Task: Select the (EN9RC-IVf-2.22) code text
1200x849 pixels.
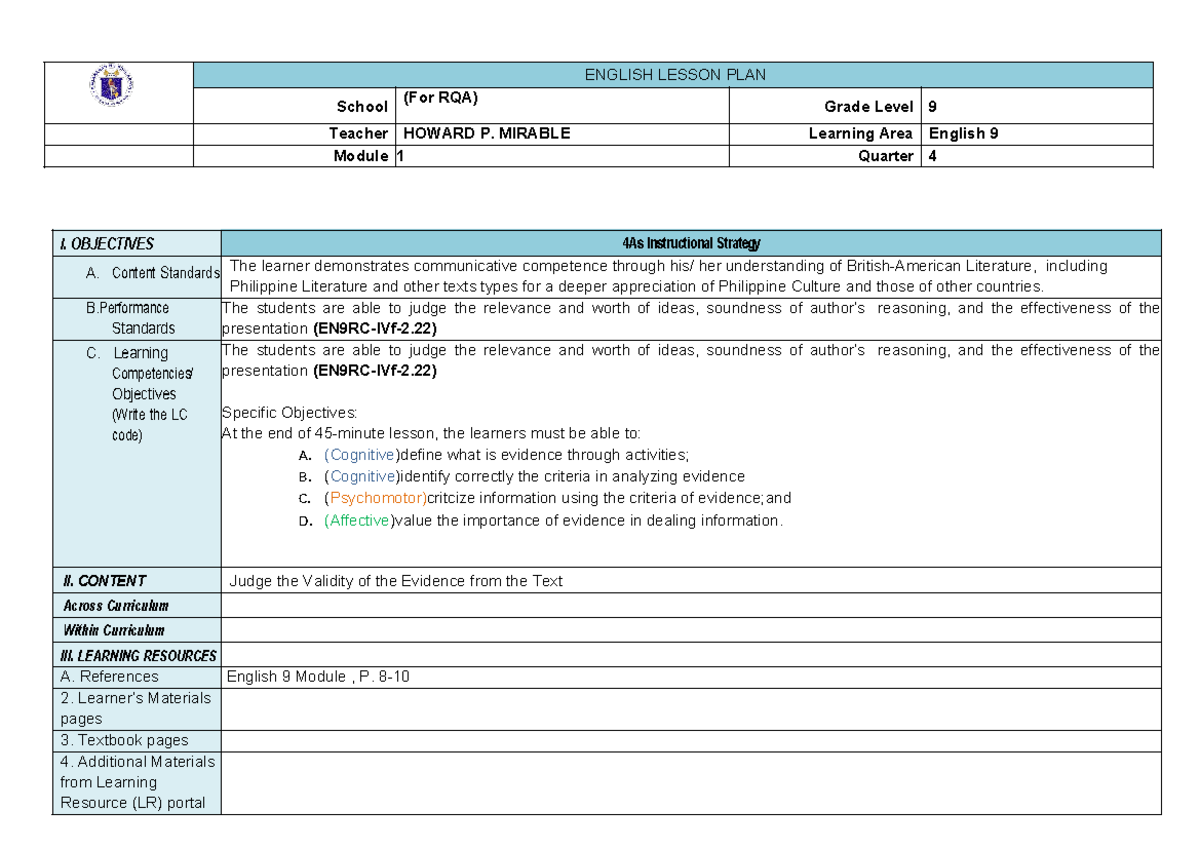Action: pyautogui.click(x=373, y=328)
